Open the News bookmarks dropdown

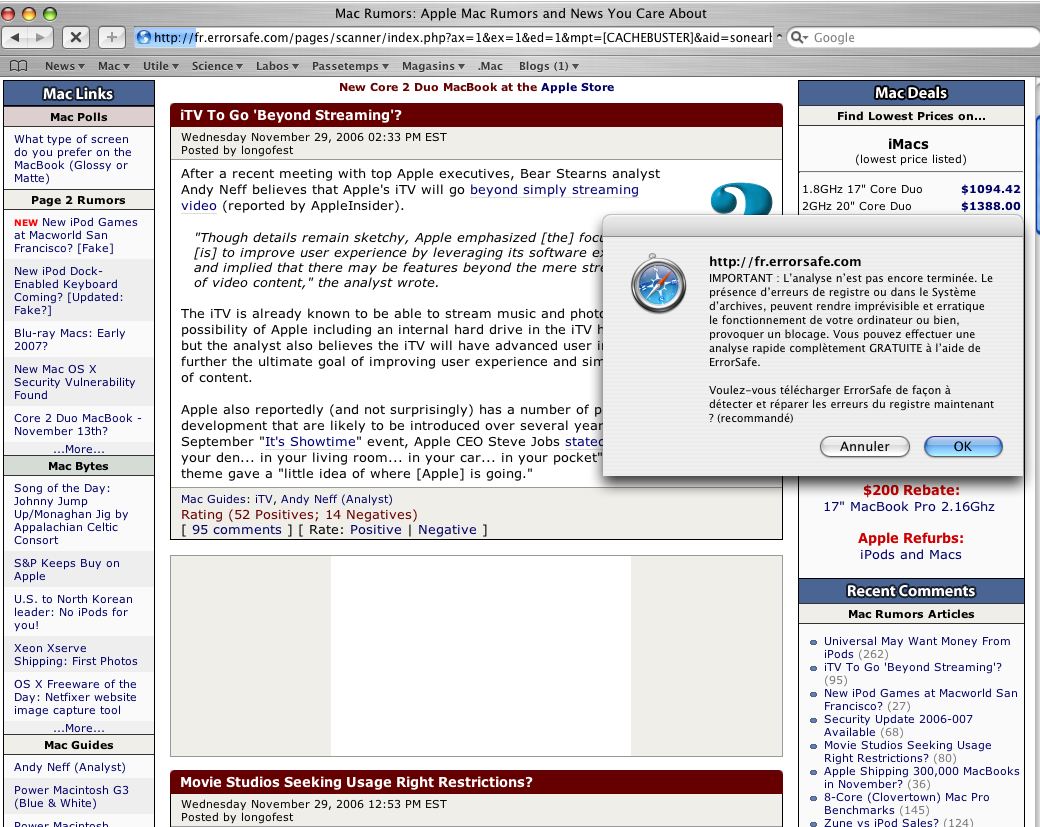[x=64, y=66]
